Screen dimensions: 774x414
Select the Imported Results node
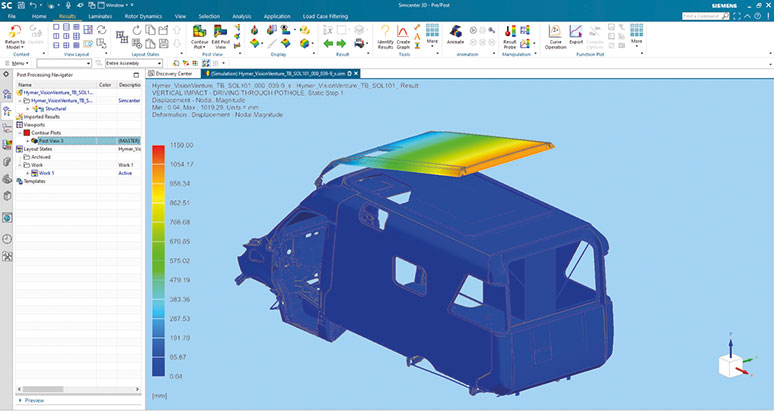pos(41,117)
